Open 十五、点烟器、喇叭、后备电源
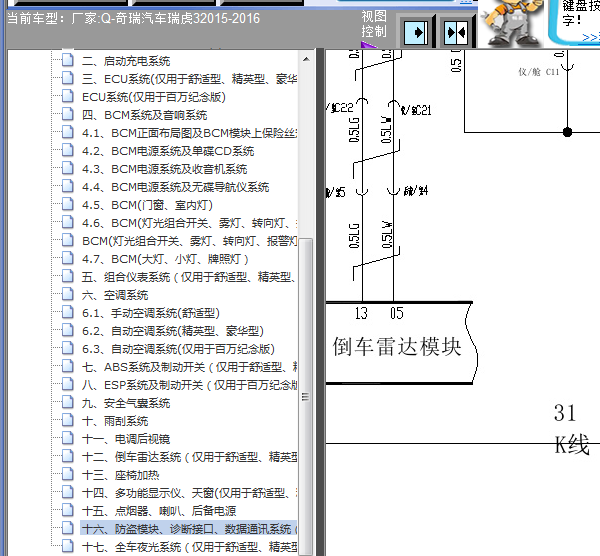Viewport: 600px width, 556px height. pos(159,511)
